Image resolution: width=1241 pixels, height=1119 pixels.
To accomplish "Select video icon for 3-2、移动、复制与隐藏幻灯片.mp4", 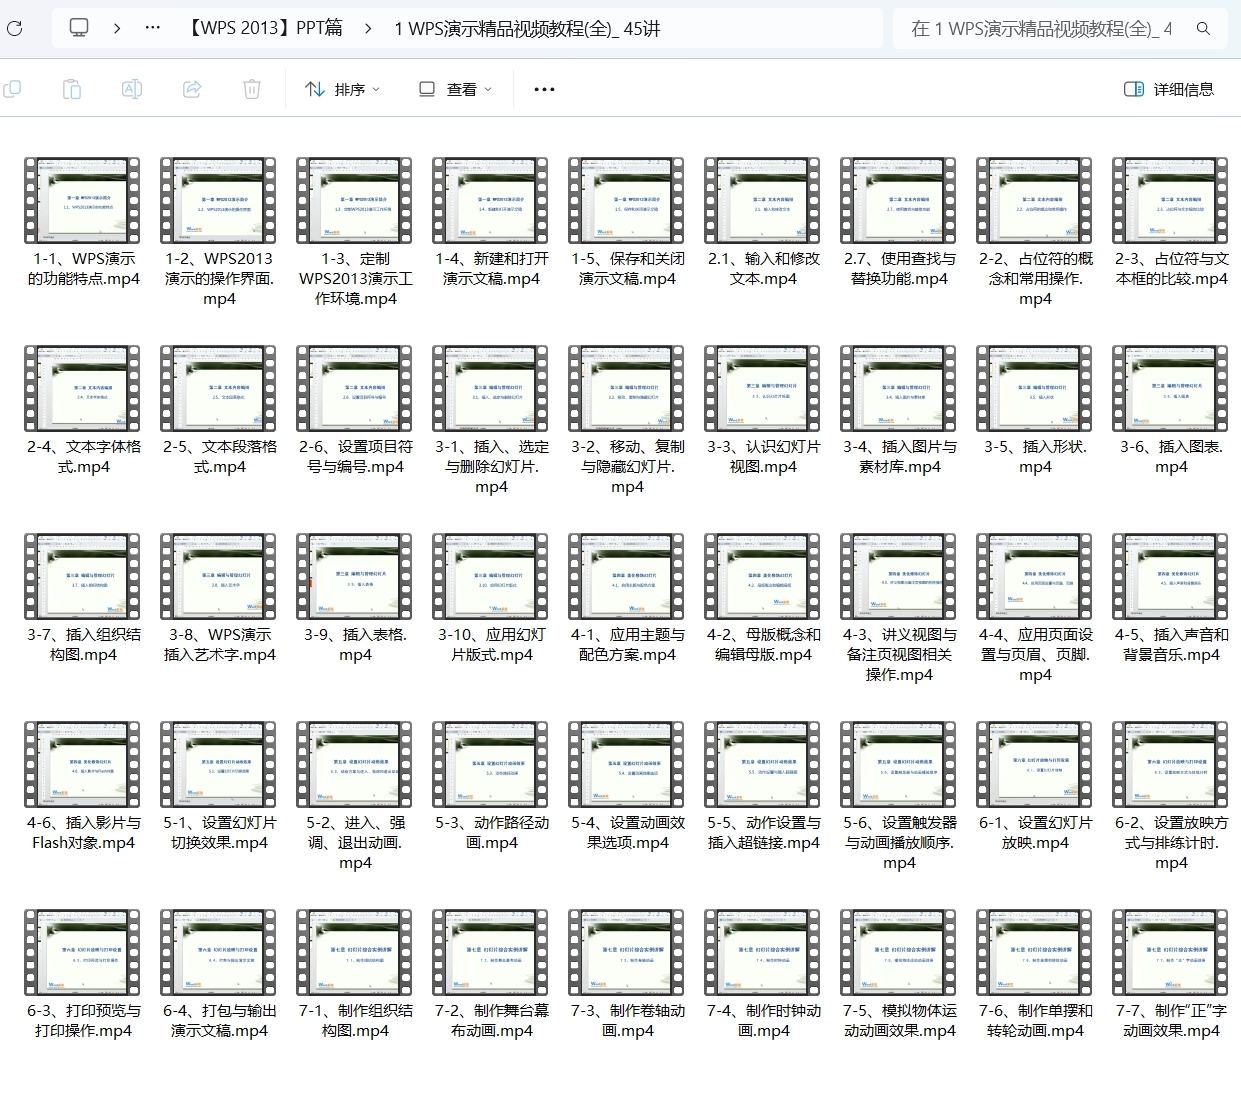I will 627,389.
